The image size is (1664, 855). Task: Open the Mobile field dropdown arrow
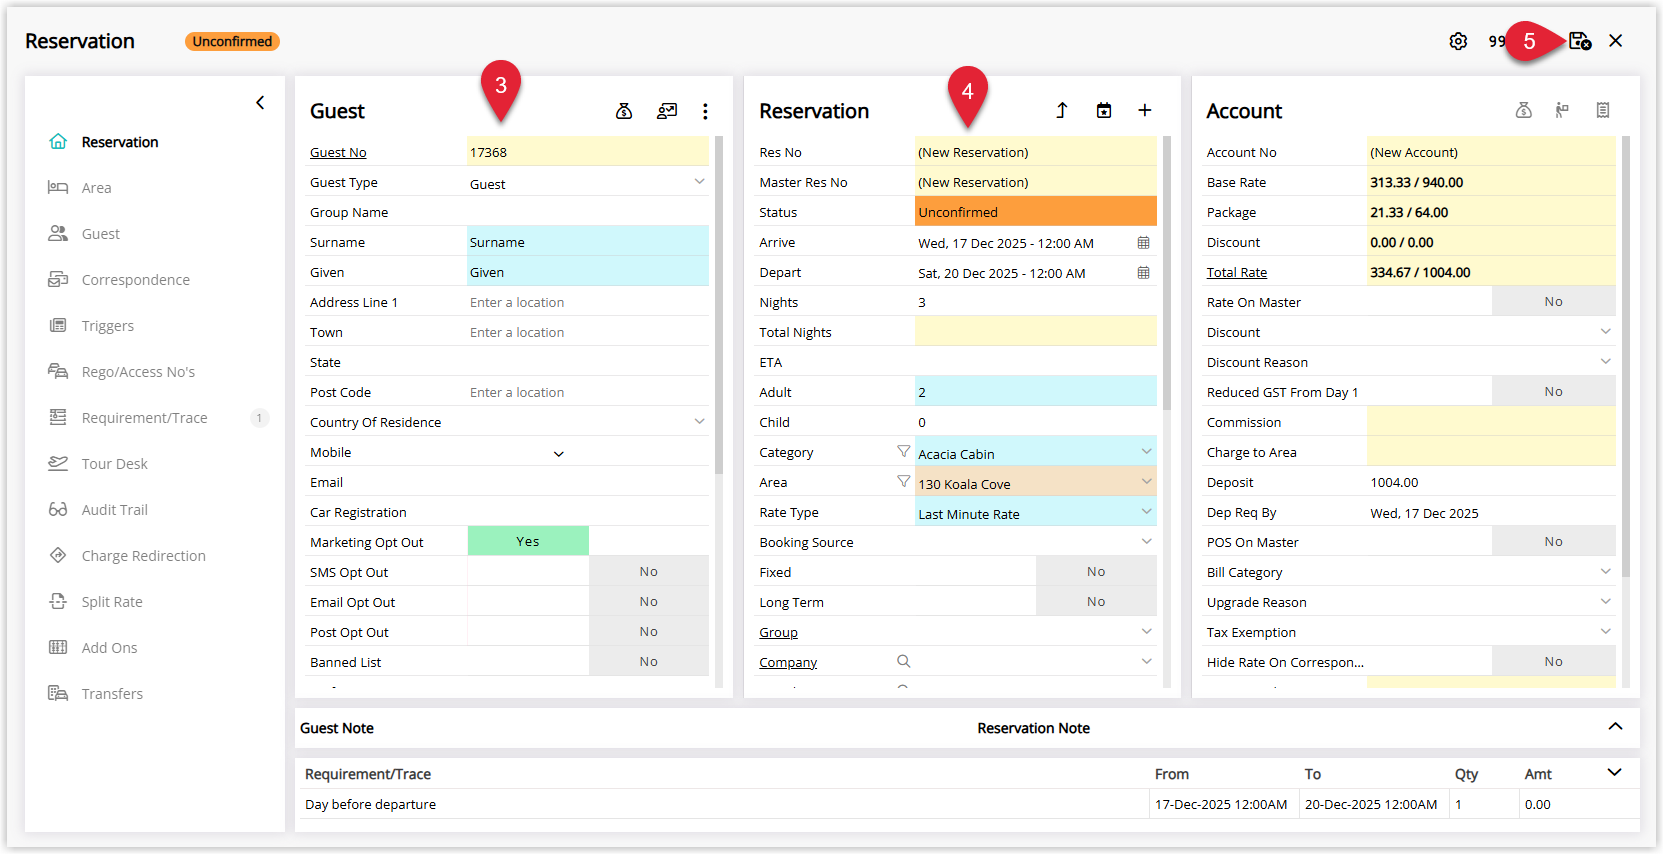click(559, 453)
